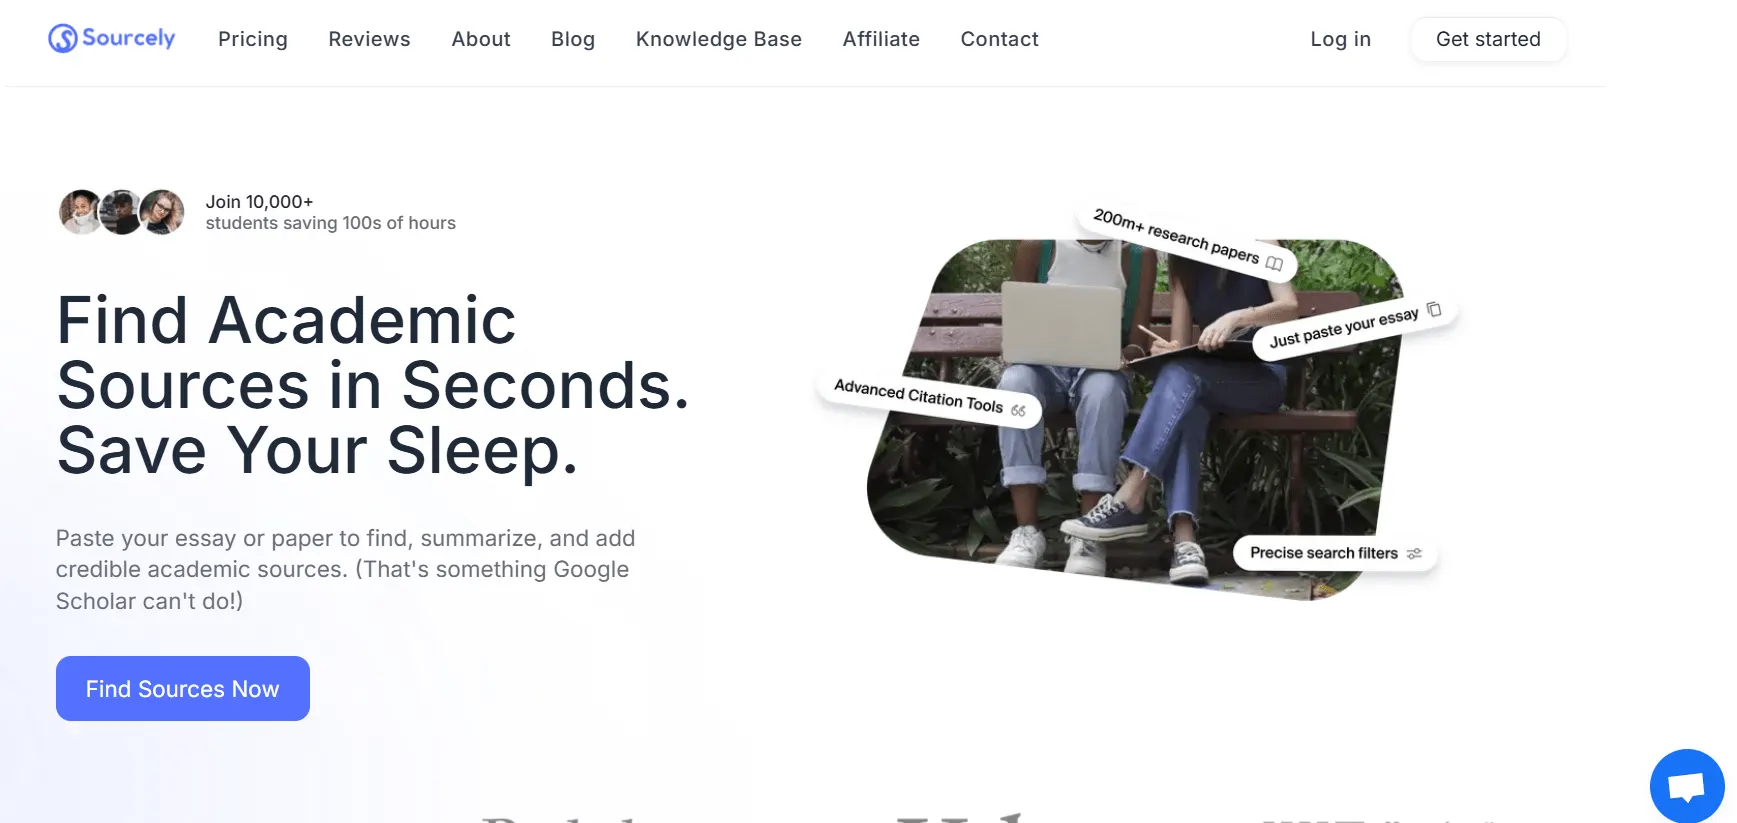Click the quote icon on Citation Tools tag
1737x823 pixels.
pyautogui.click(x=1018, y=410)
